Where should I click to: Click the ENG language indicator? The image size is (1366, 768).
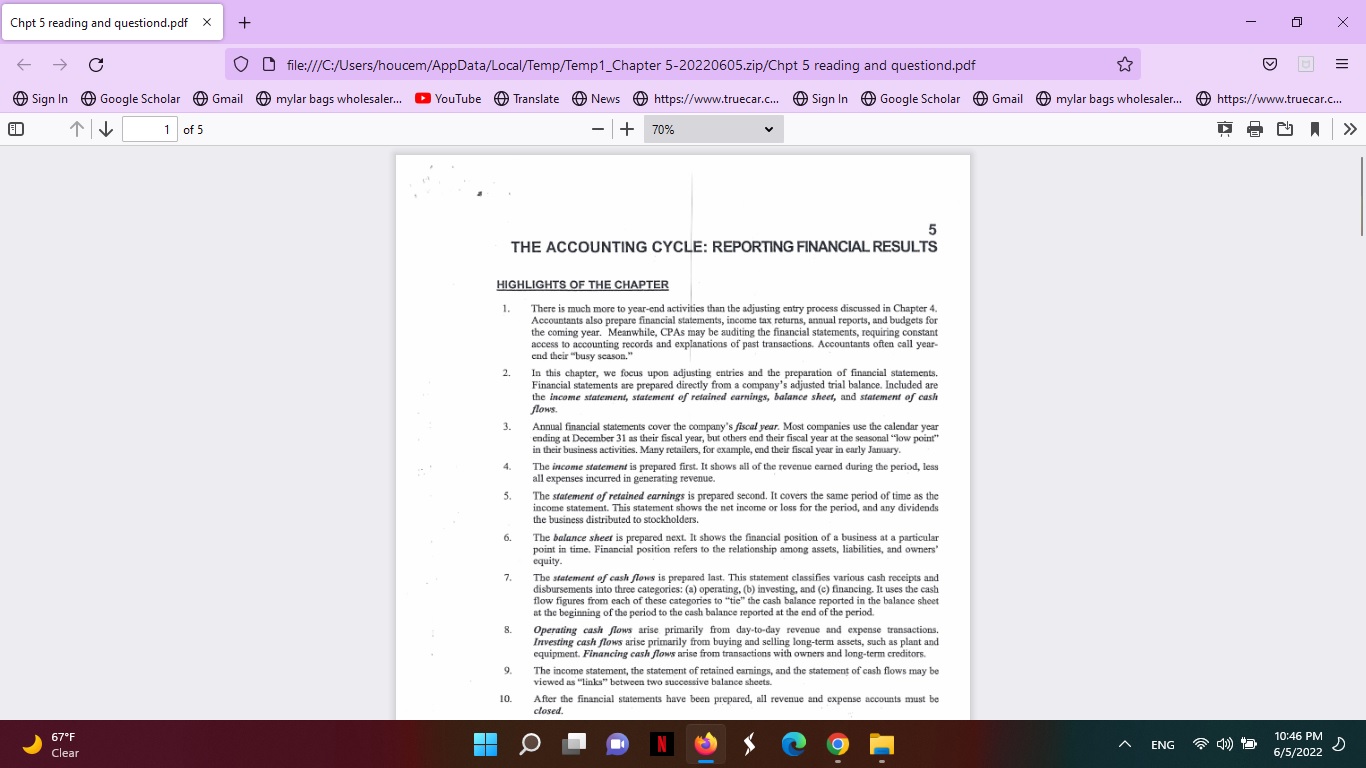click(x=1163, y=744)
